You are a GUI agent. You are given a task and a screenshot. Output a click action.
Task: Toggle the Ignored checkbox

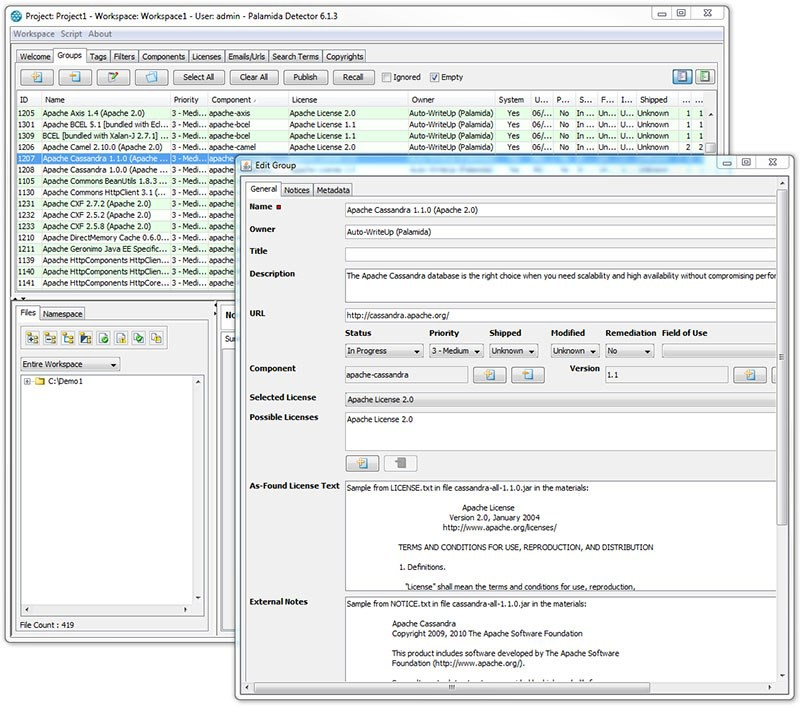388,77
